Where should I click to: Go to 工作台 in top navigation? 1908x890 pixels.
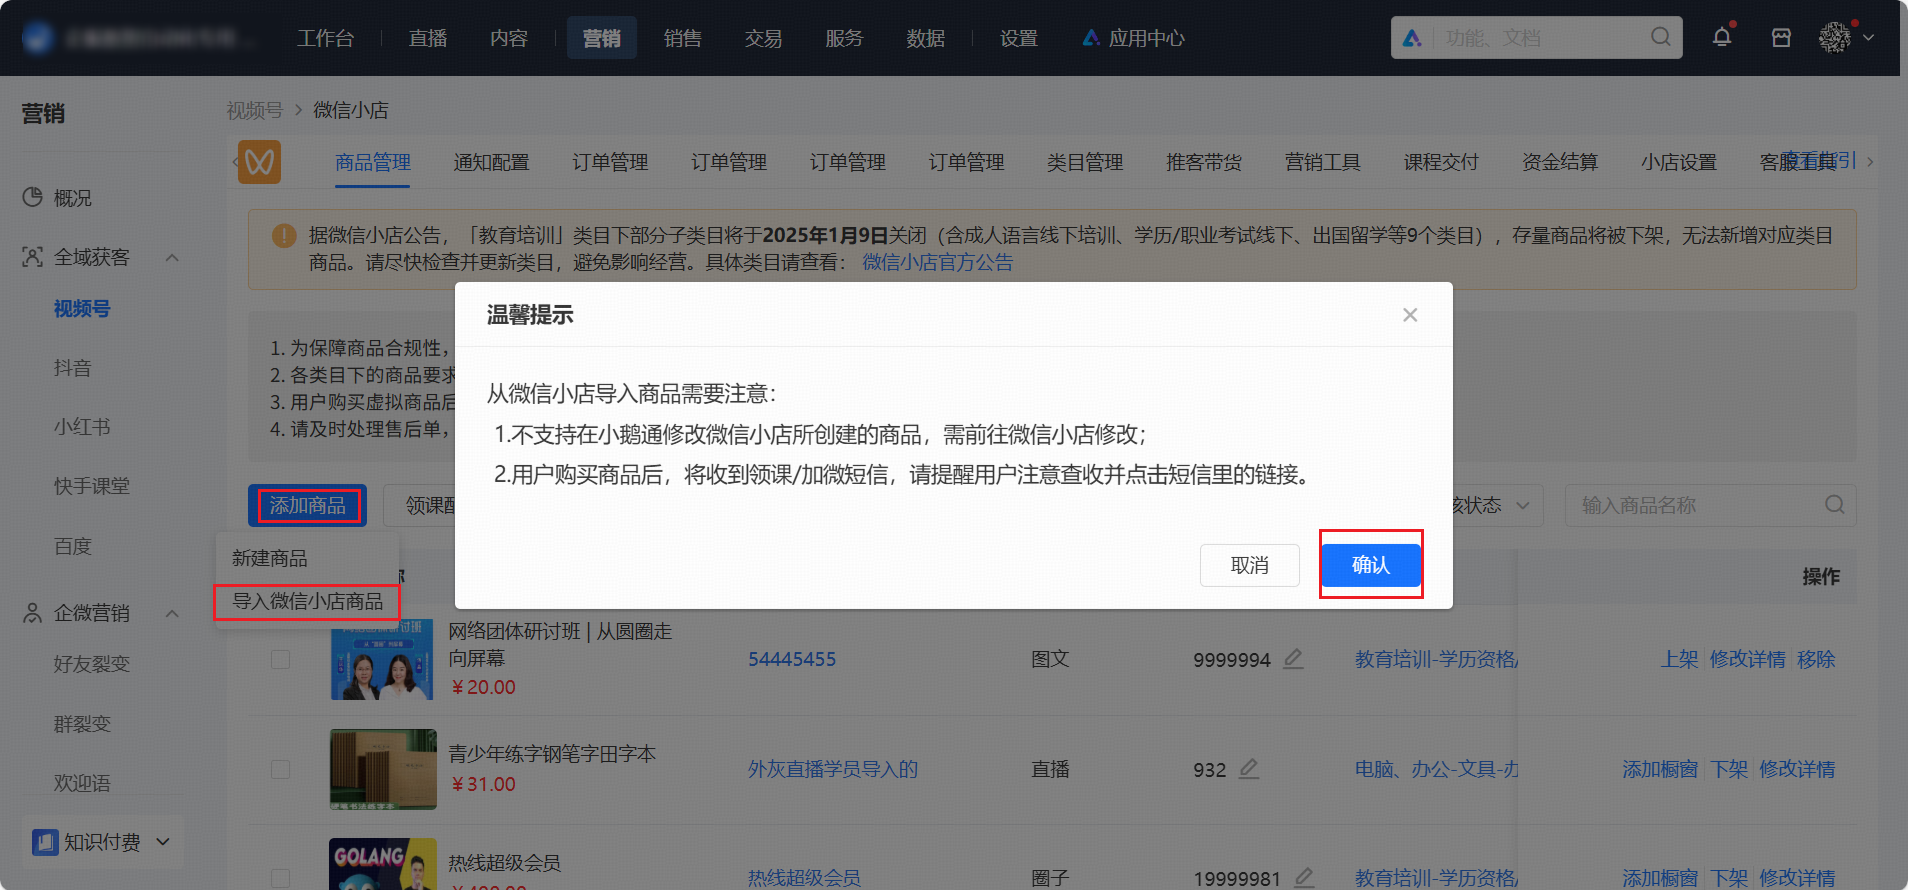coord(325,38)
